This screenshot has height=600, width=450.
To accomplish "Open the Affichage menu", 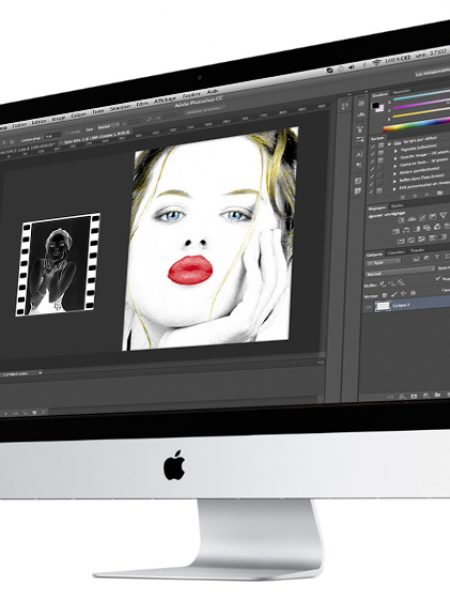I will [165, 100].
